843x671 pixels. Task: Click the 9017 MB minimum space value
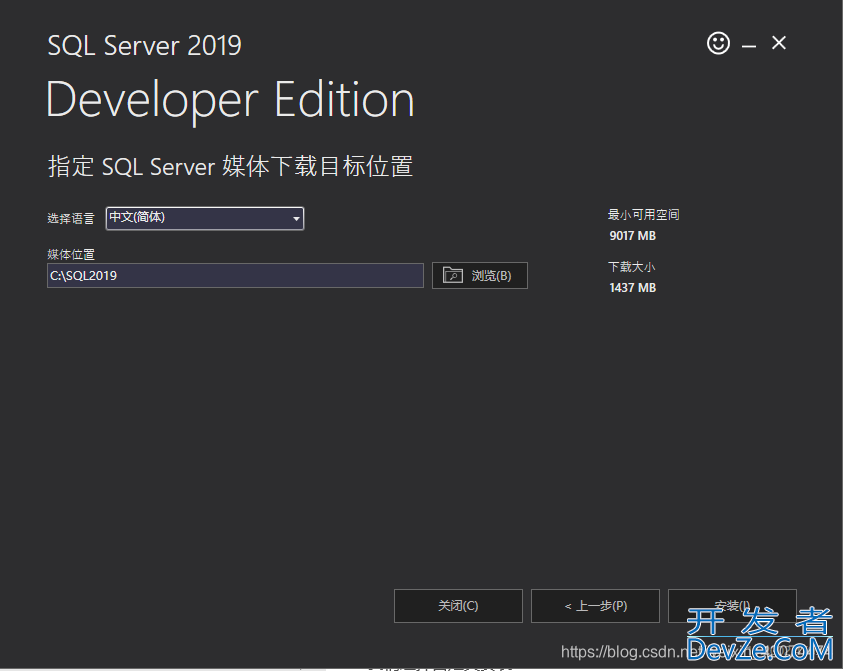tap(632, 235)
